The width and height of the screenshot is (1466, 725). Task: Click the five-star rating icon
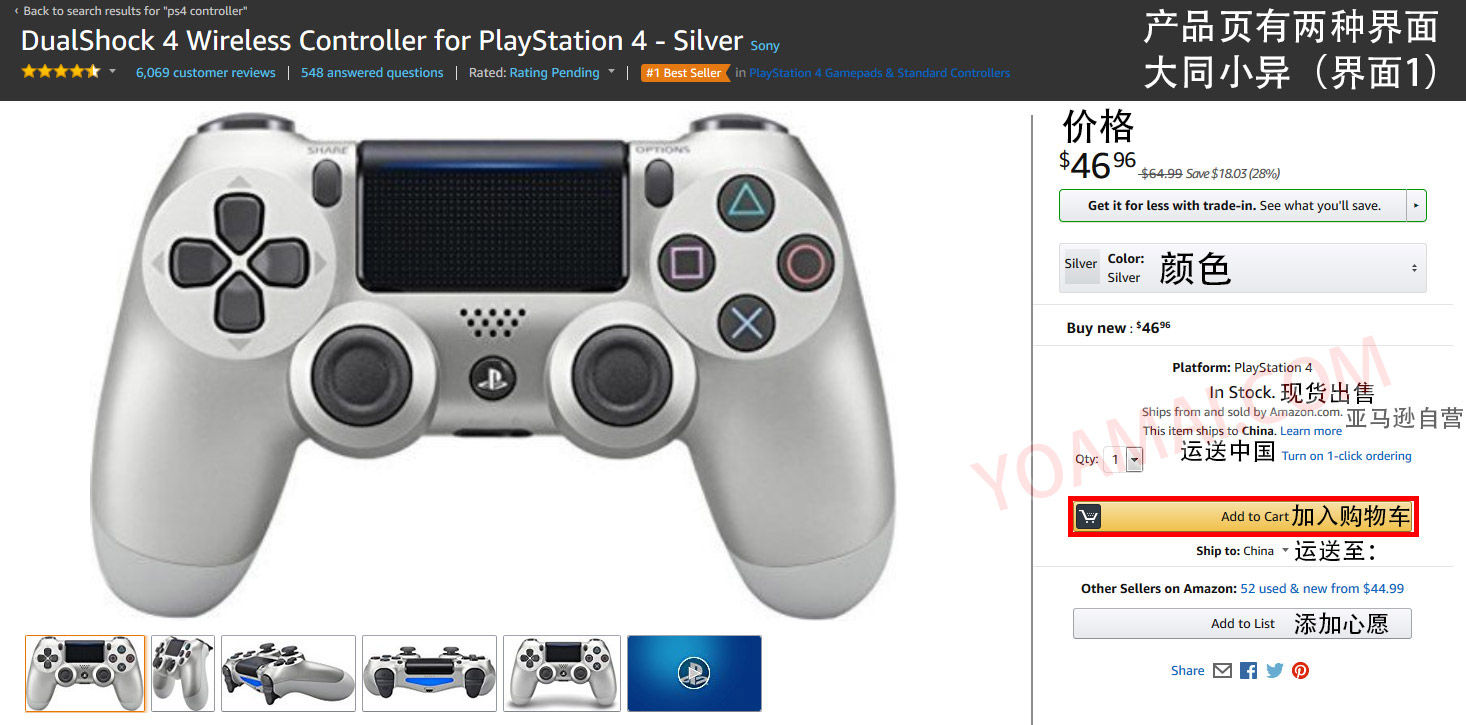coord(61,72)
